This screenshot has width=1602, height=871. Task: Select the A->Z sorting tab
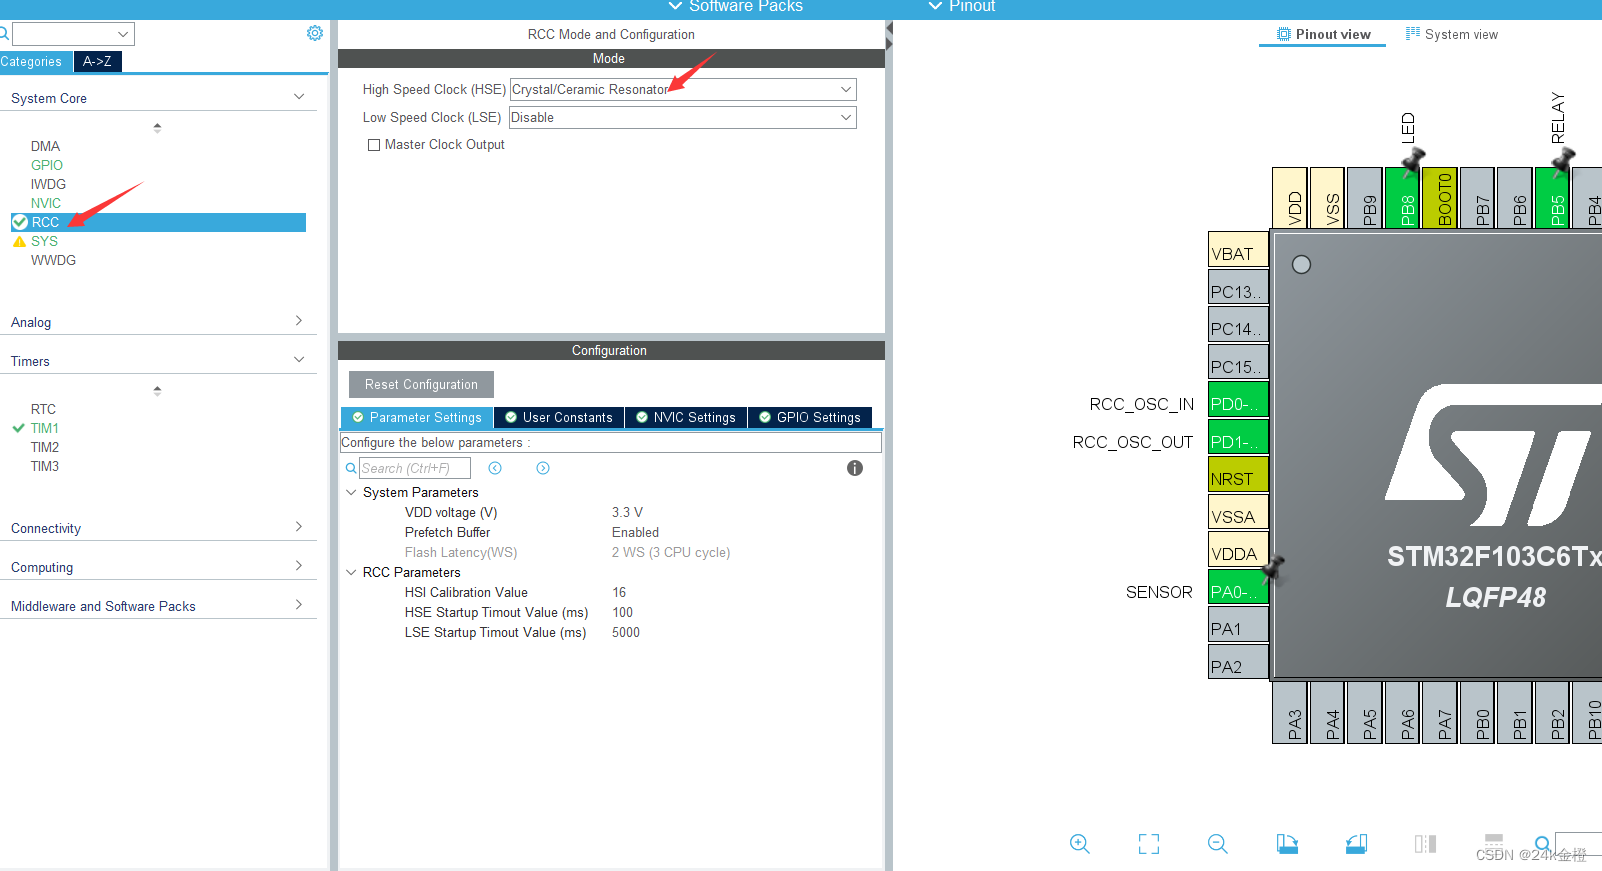click(98, 61)
